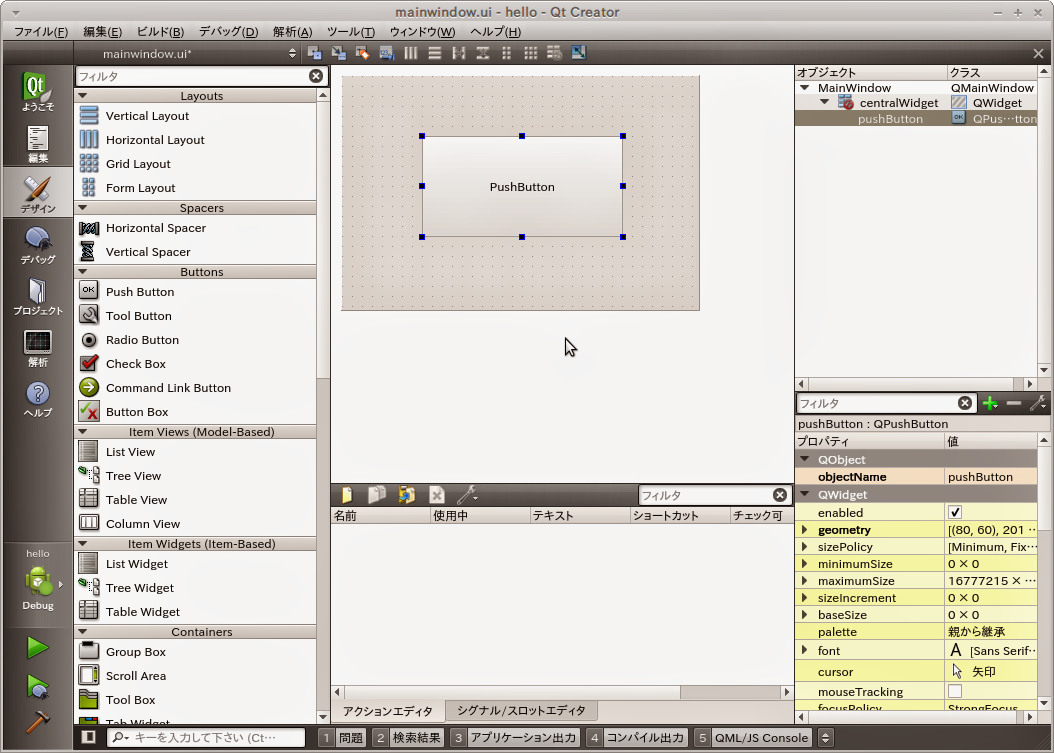Click the green Run button
The image size is (1054, 753).
coord(38,648)
